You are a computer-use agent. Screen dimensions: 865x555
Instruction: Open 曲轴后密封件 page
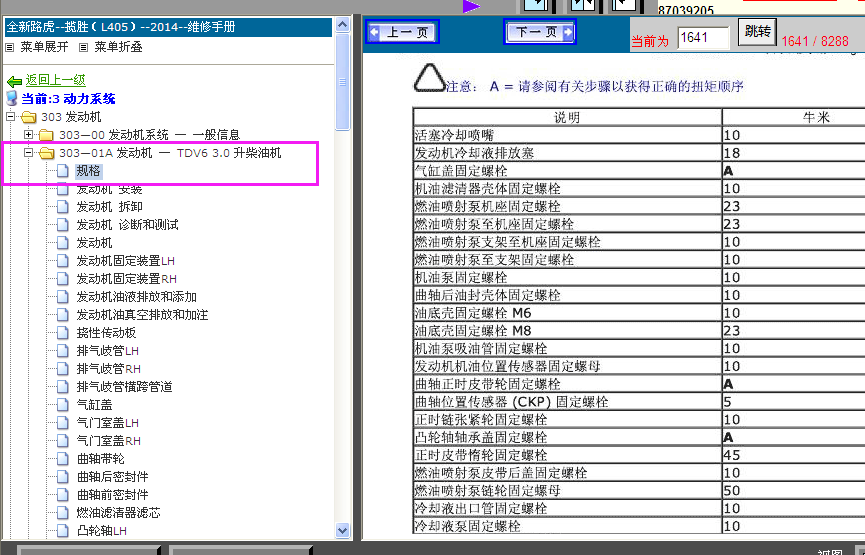(113, 477)
